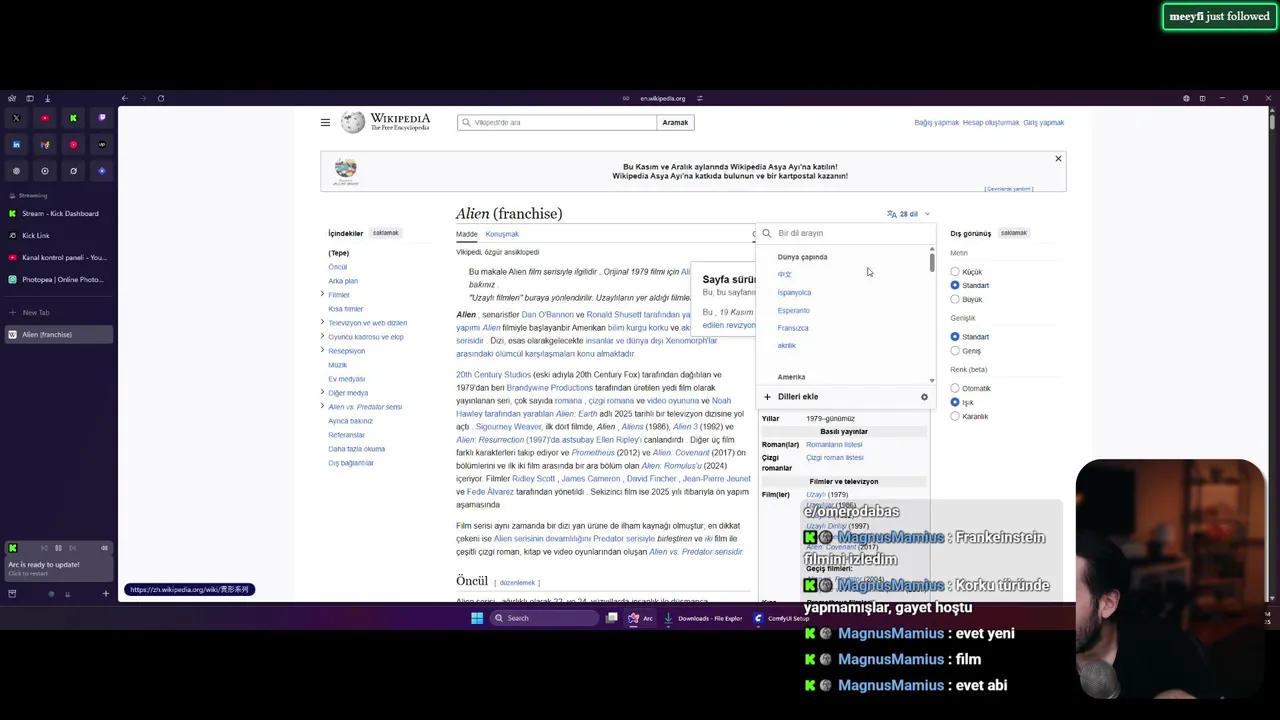1280x720 pixels.
Task: Expand Oyuncu kadrosu ve ekip section
Action: pyautogui.click(x=322, y=336)
